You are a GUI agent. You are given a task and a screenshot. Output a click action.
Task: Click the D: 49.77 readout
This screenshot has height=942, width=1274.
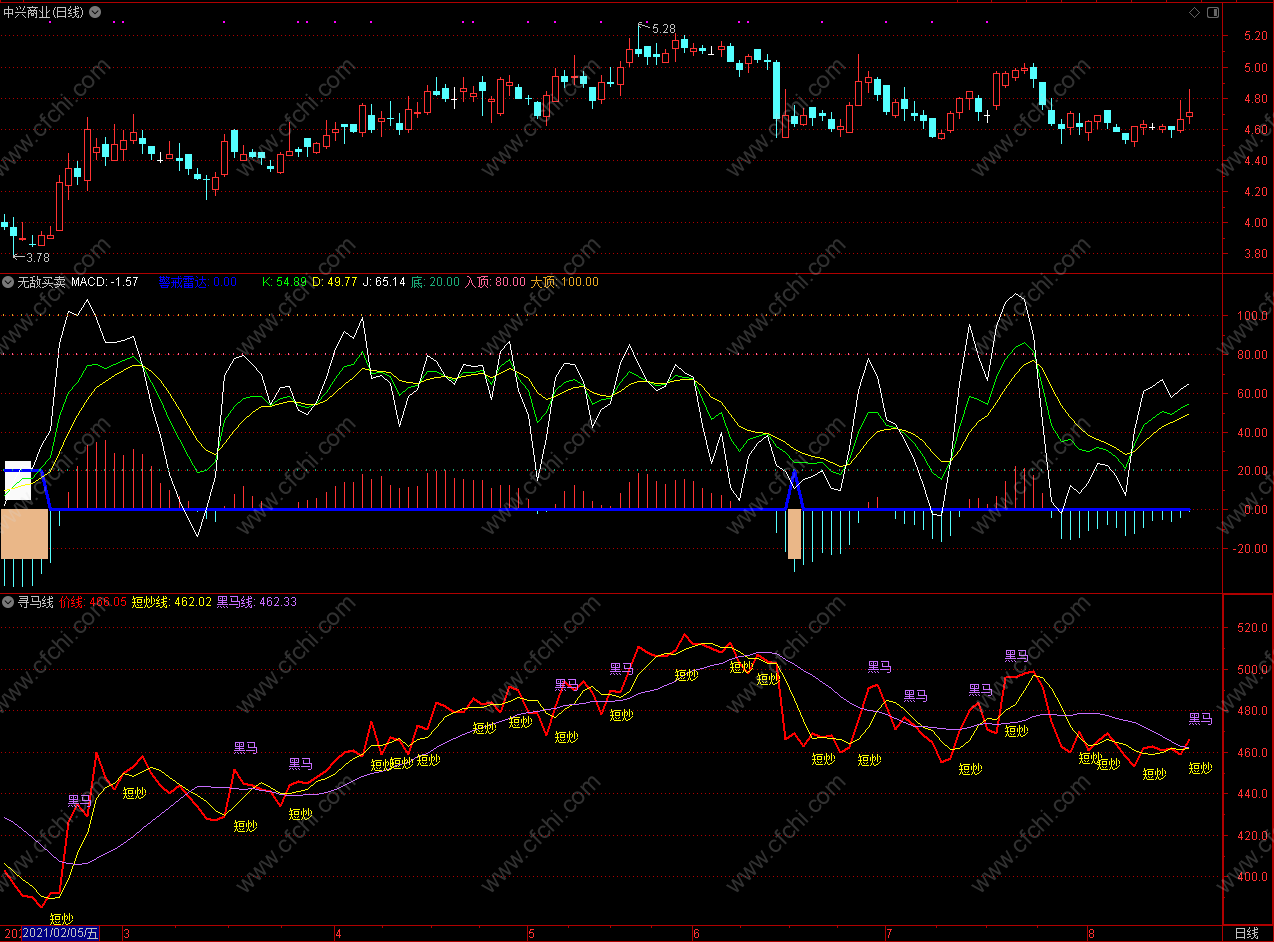334,282
